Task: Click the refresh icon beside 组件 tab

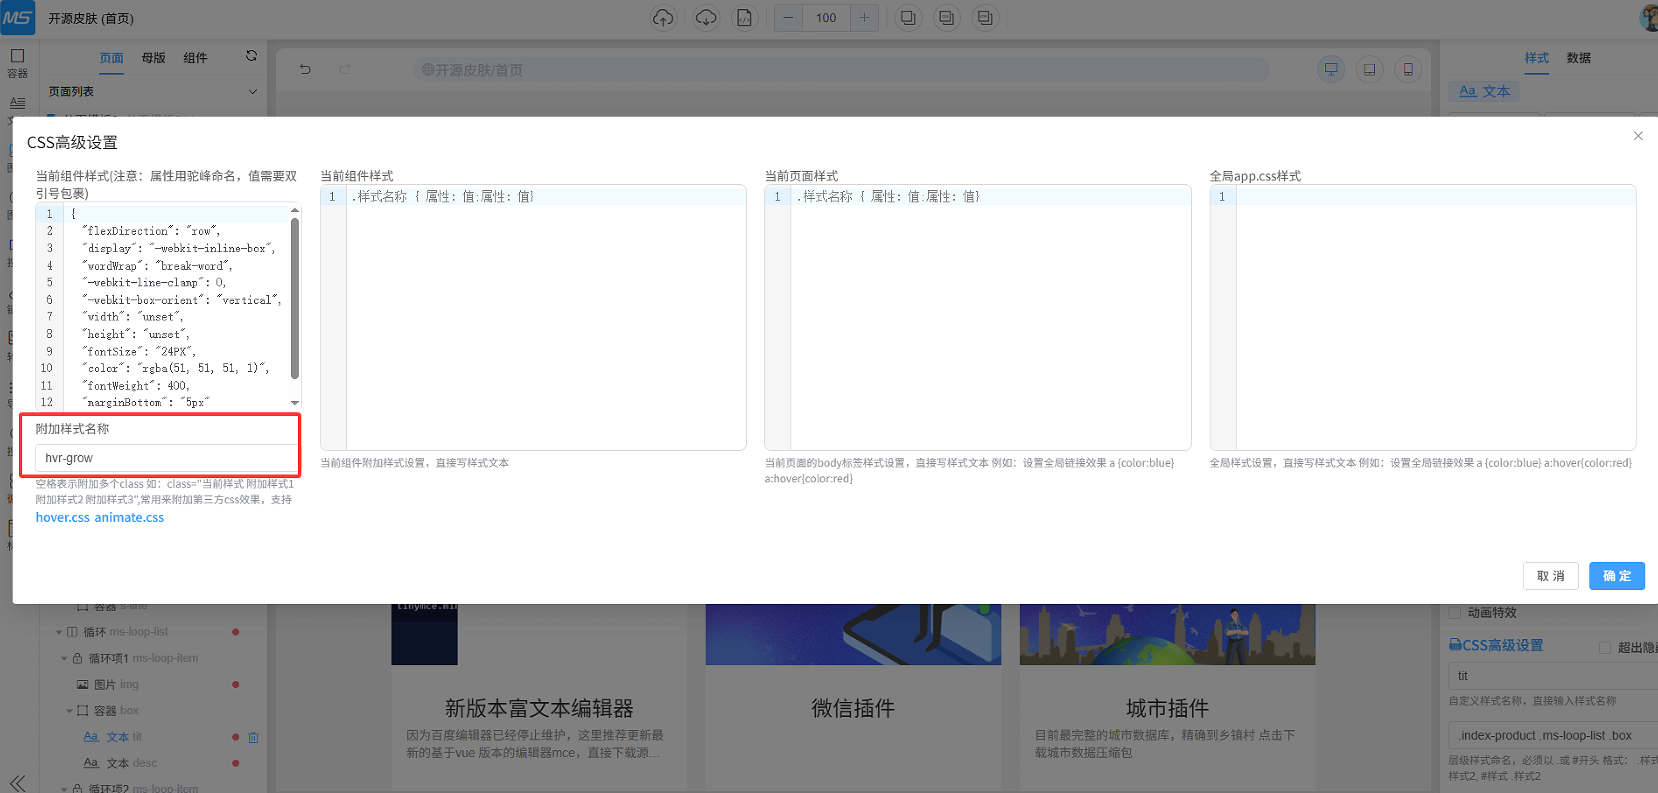Action: (x=251, y=57)
